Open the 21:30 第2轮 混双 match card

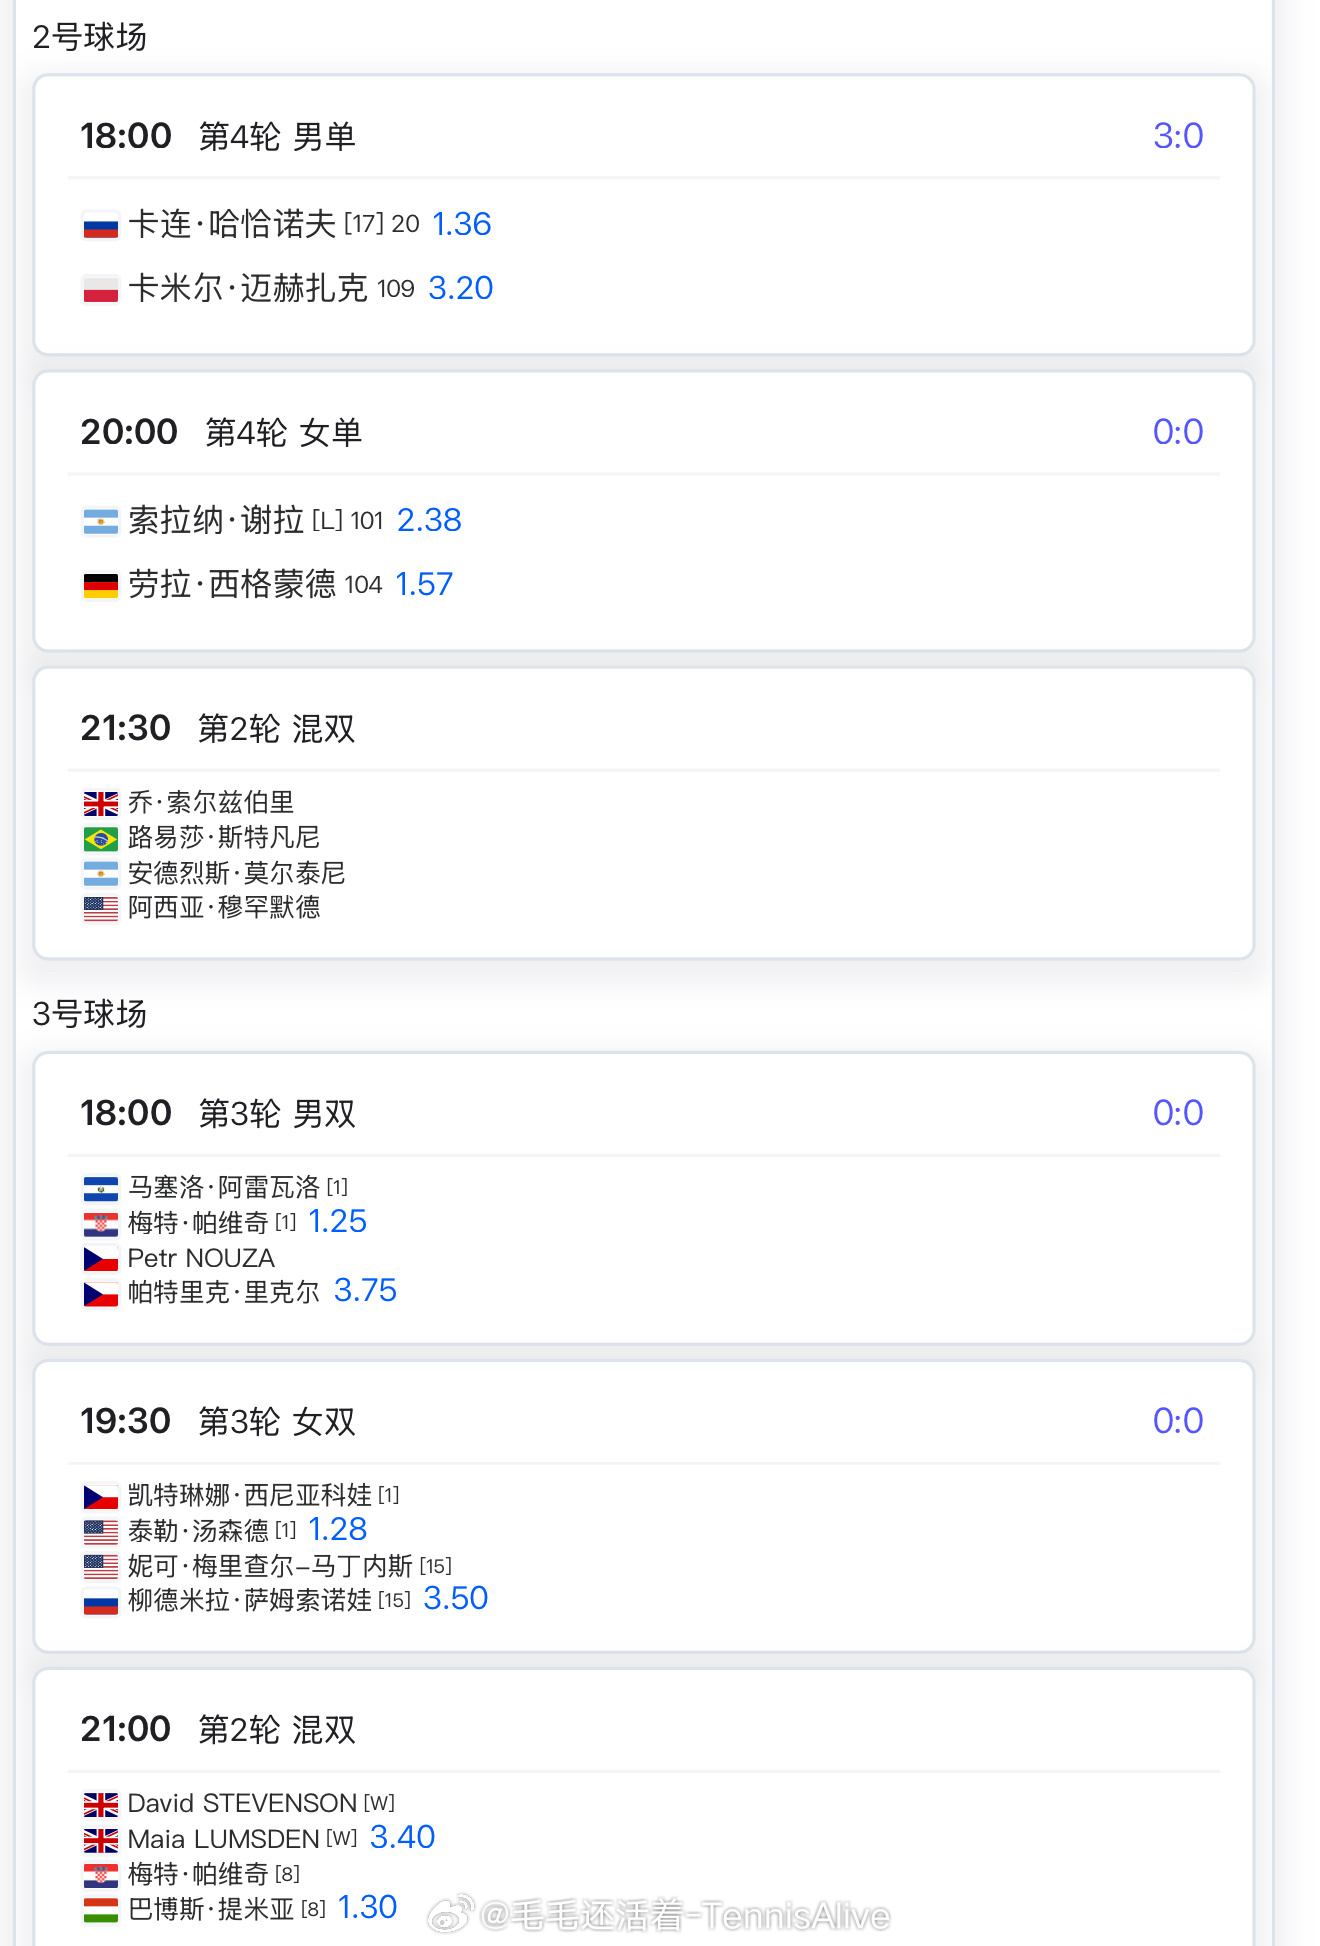click(644, 814)
